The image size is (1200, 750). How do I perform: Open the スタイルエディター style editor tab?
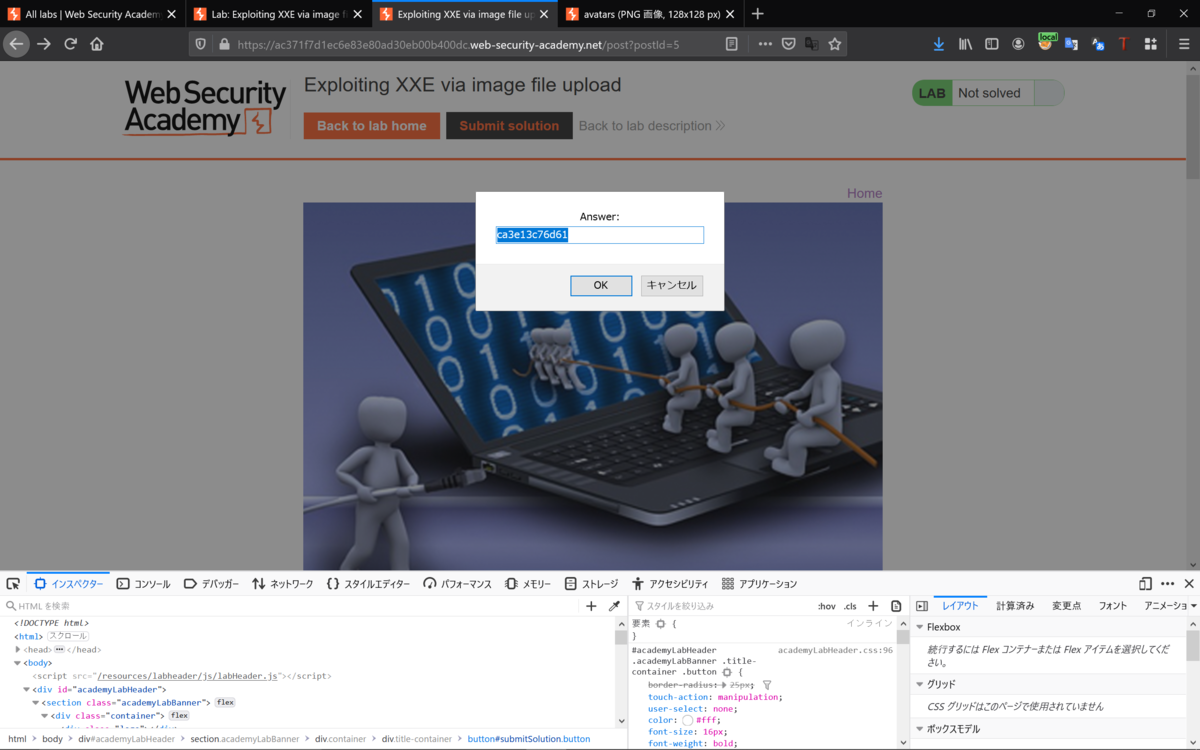click(368, 584)
